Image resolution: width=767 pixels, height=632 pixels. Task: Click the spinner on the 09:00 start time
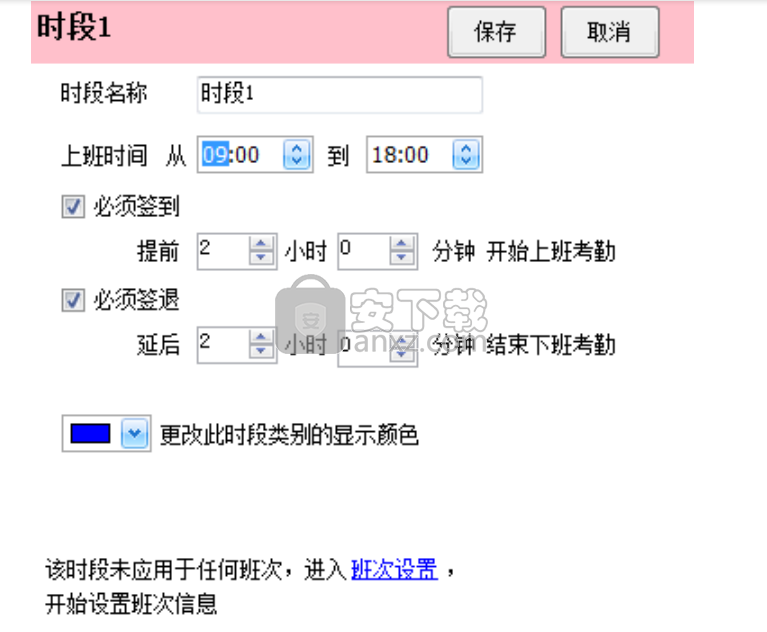[296, 155]
